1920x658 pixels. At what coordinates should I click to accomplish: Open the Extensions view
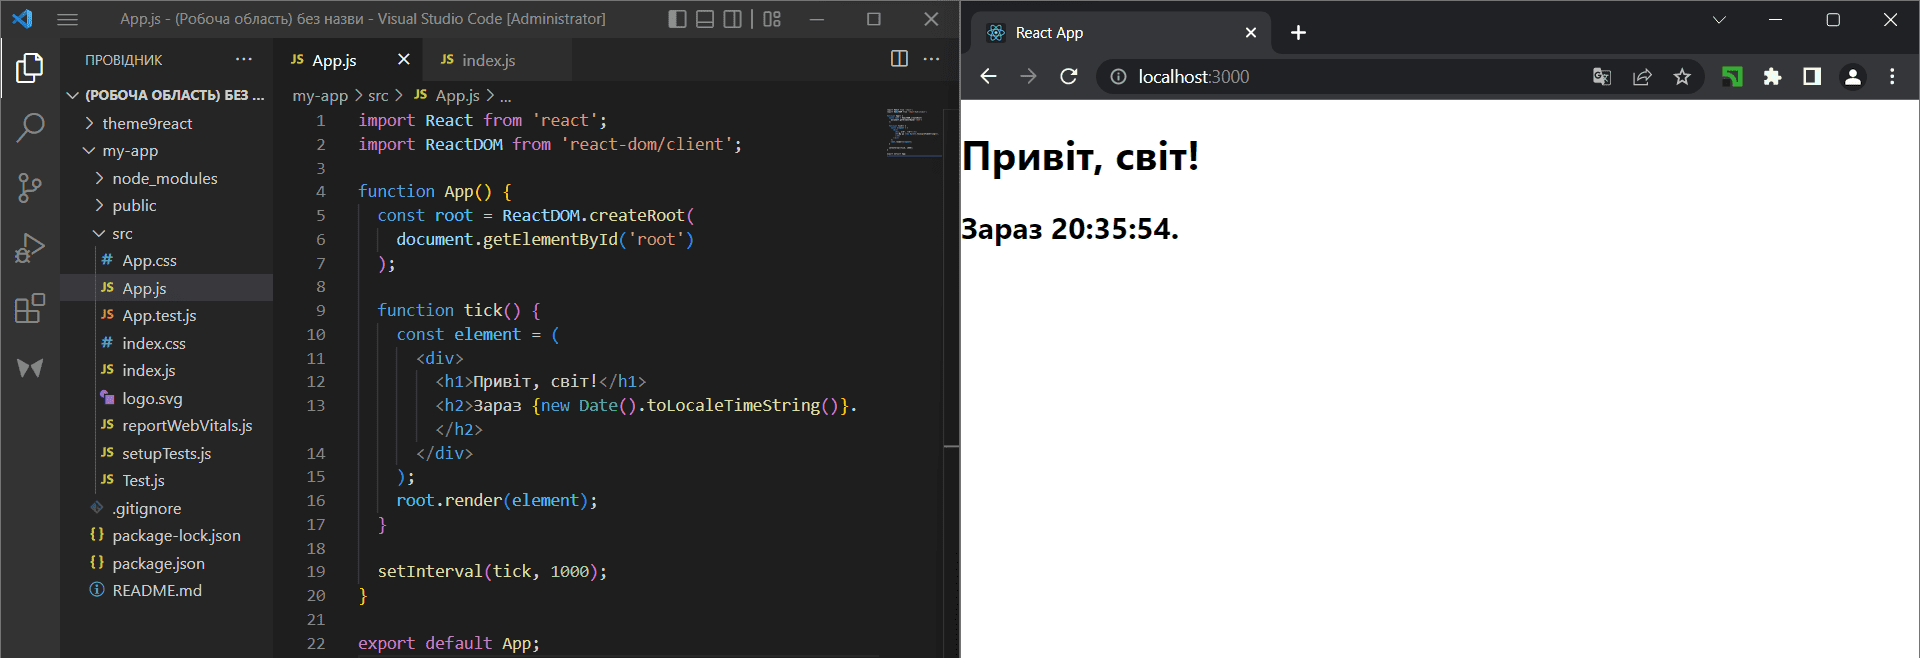30,308
